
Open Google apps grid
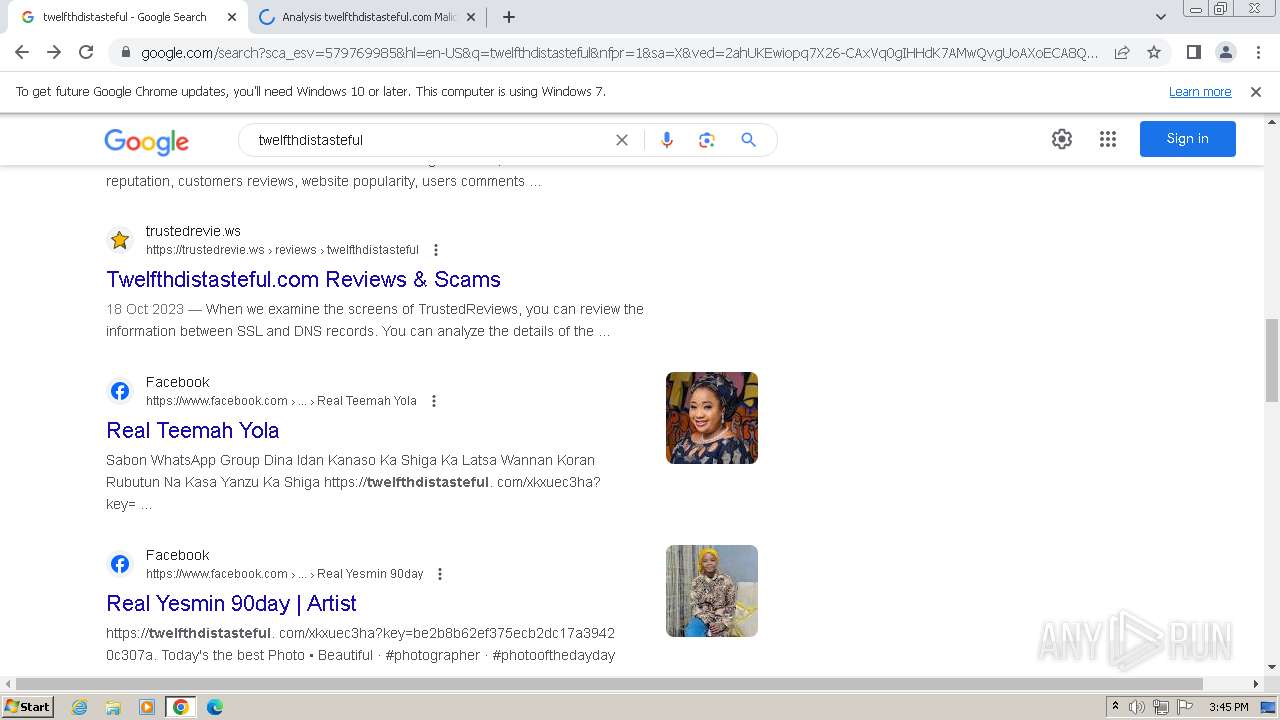(1108, 139)
